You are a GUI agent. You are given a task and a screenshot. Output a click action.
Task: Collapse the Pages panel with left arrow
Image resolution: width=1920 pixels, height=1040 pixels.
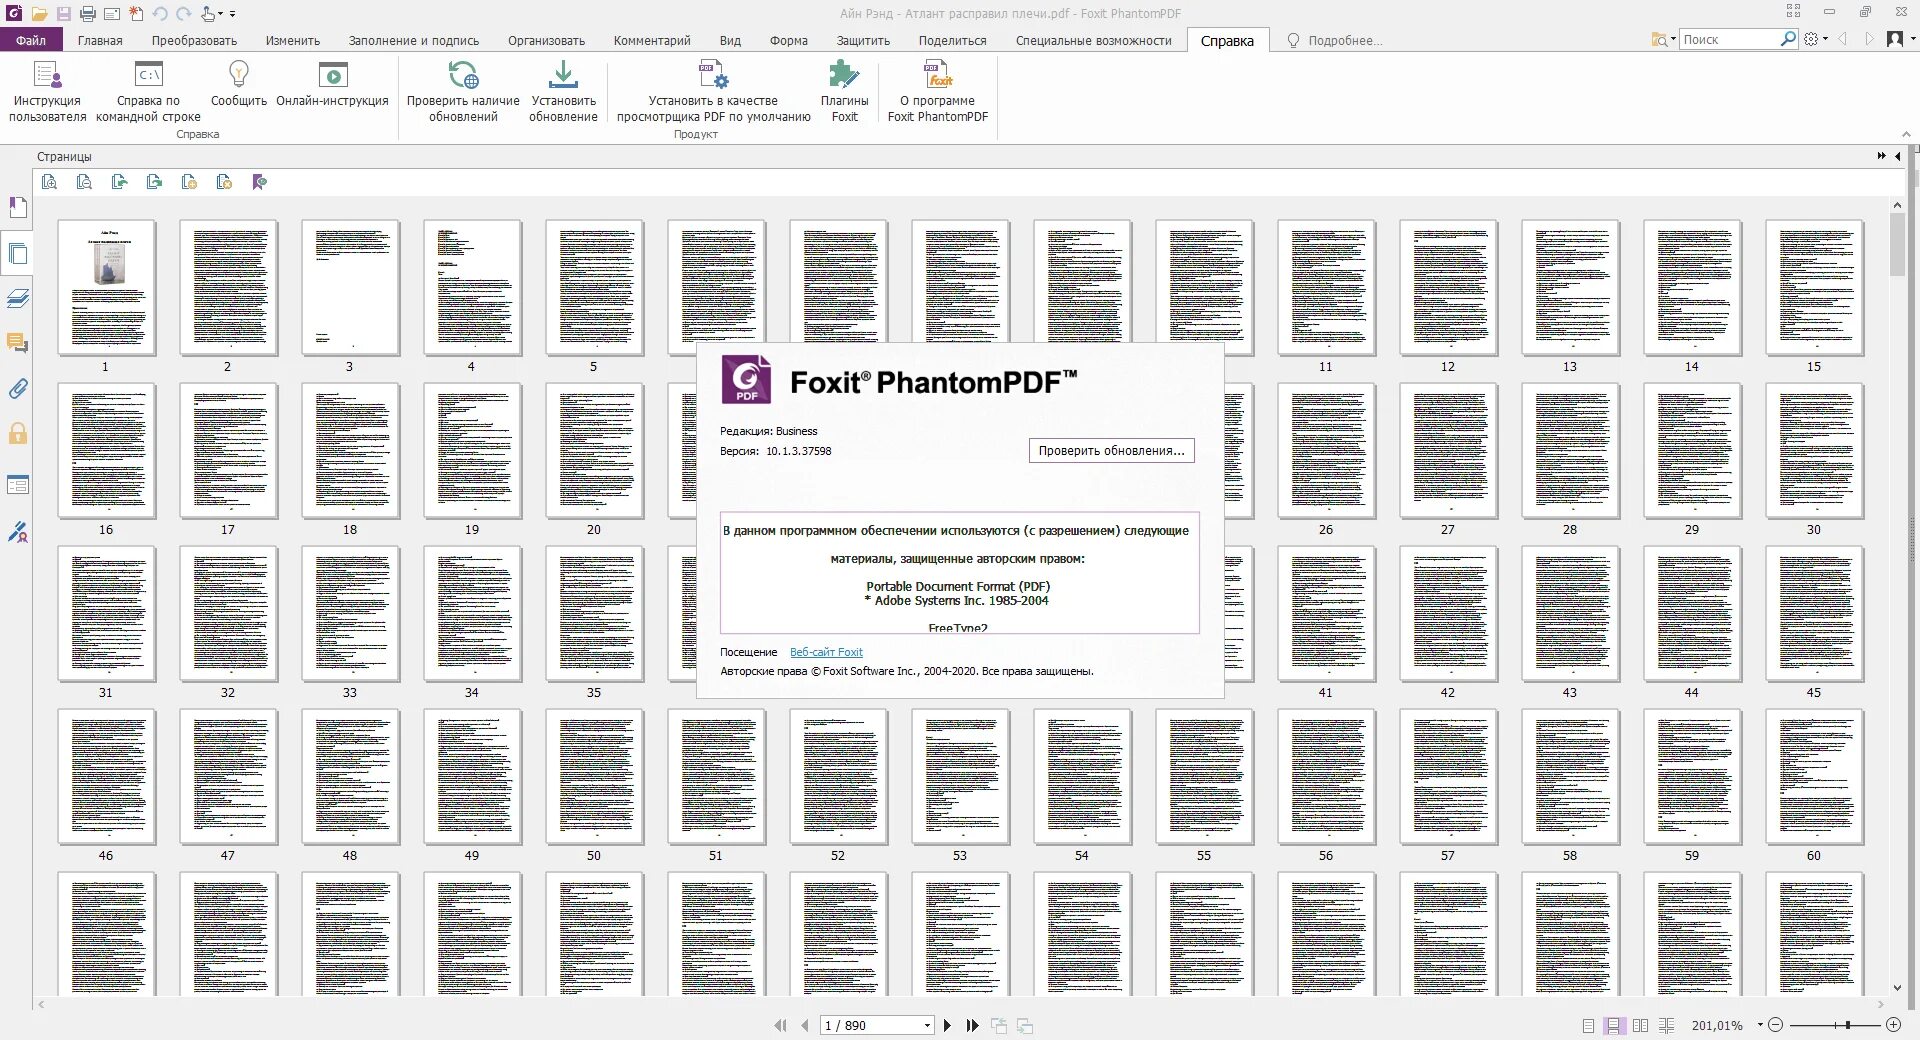pos(1898,156)
